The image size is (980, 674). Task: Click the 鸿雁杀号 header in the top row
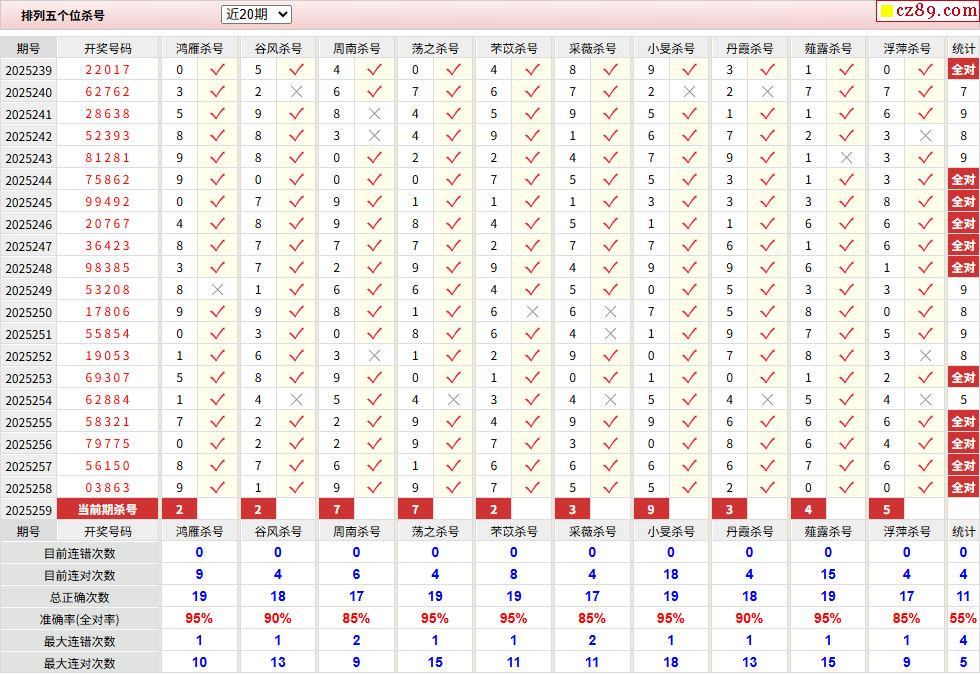pyautogui.click(x=199, y=48)
